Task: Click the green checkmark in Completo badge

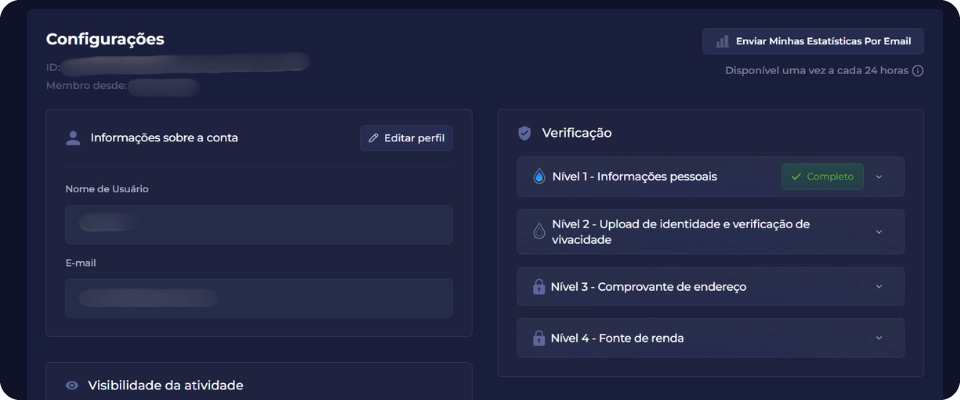Action: click(x=796, y=176)
